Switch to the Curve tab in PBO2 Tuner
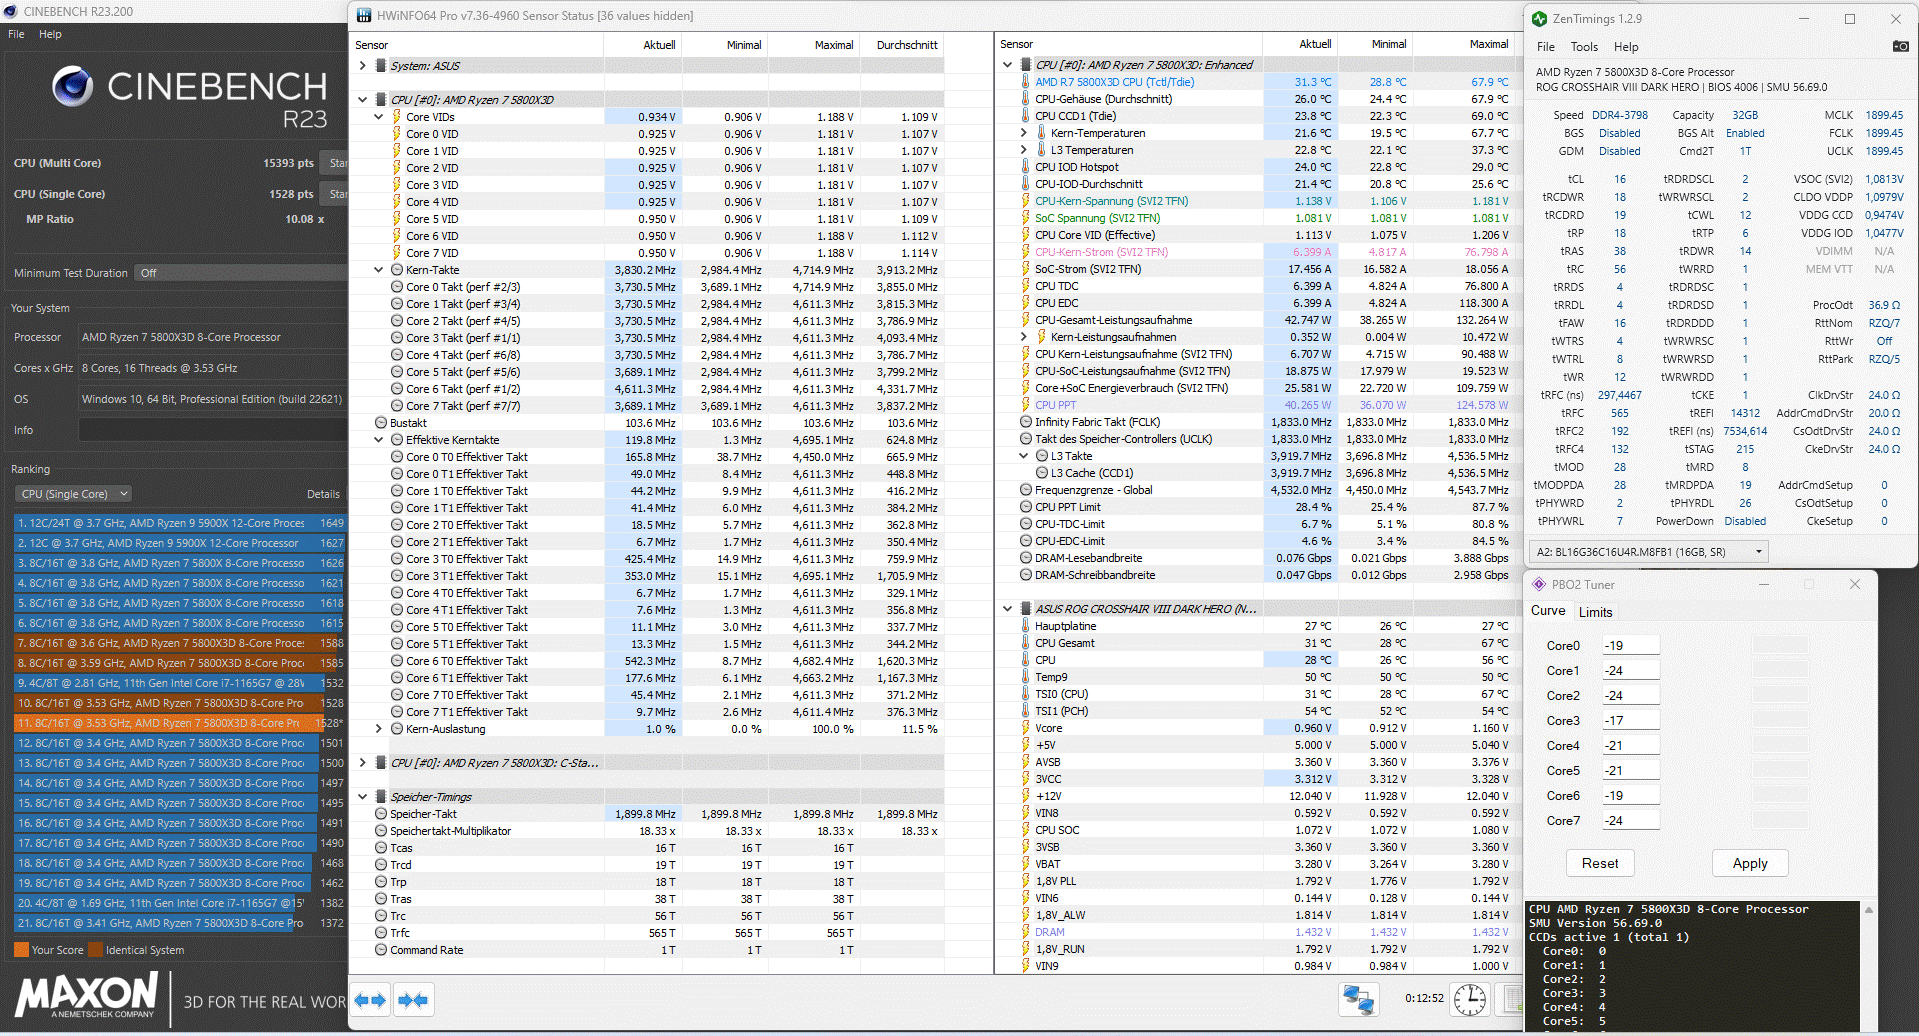1919x1036 pixels. (1548, 611)
